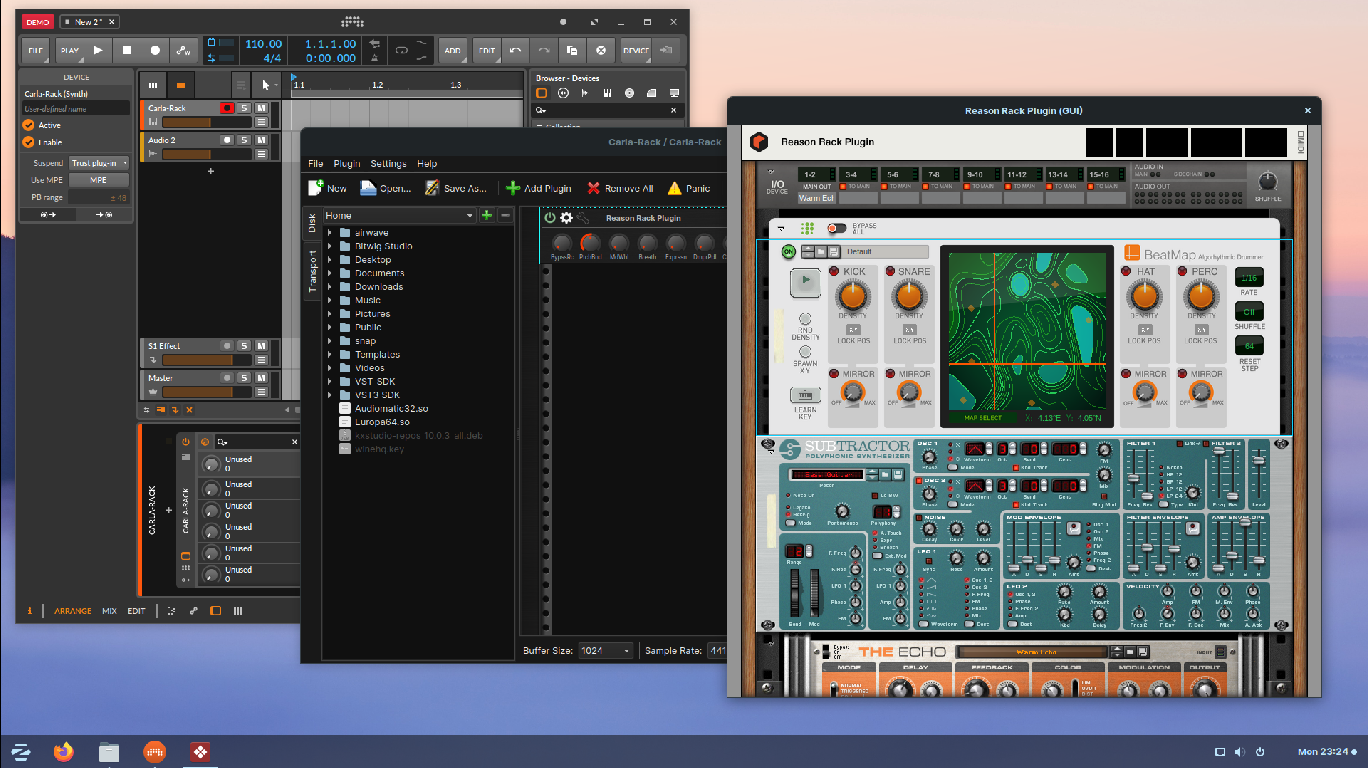1368x768 pixels.
Task: Toggle the Active checkbox in Device panel
Action: tap(28, 125)
